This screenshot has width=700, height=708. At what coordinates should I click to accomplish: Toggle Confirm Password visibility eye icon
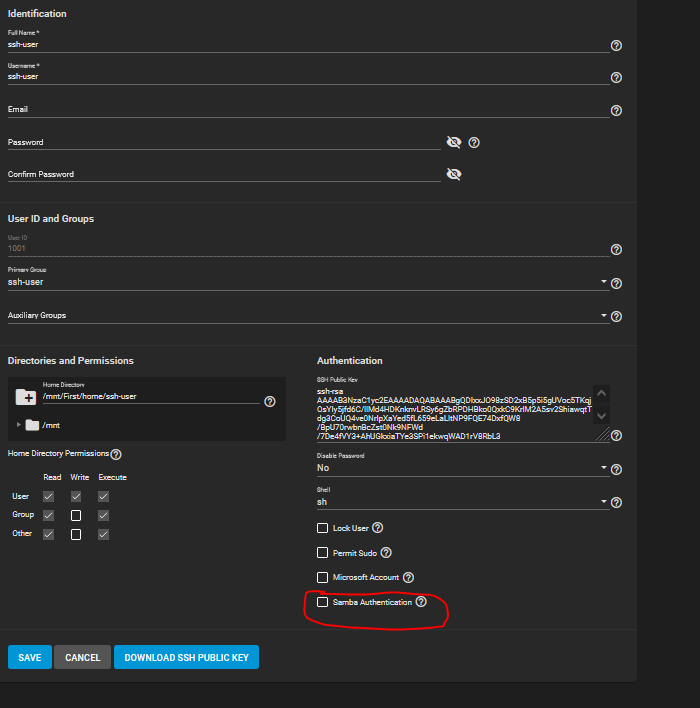tap(454, 174)
